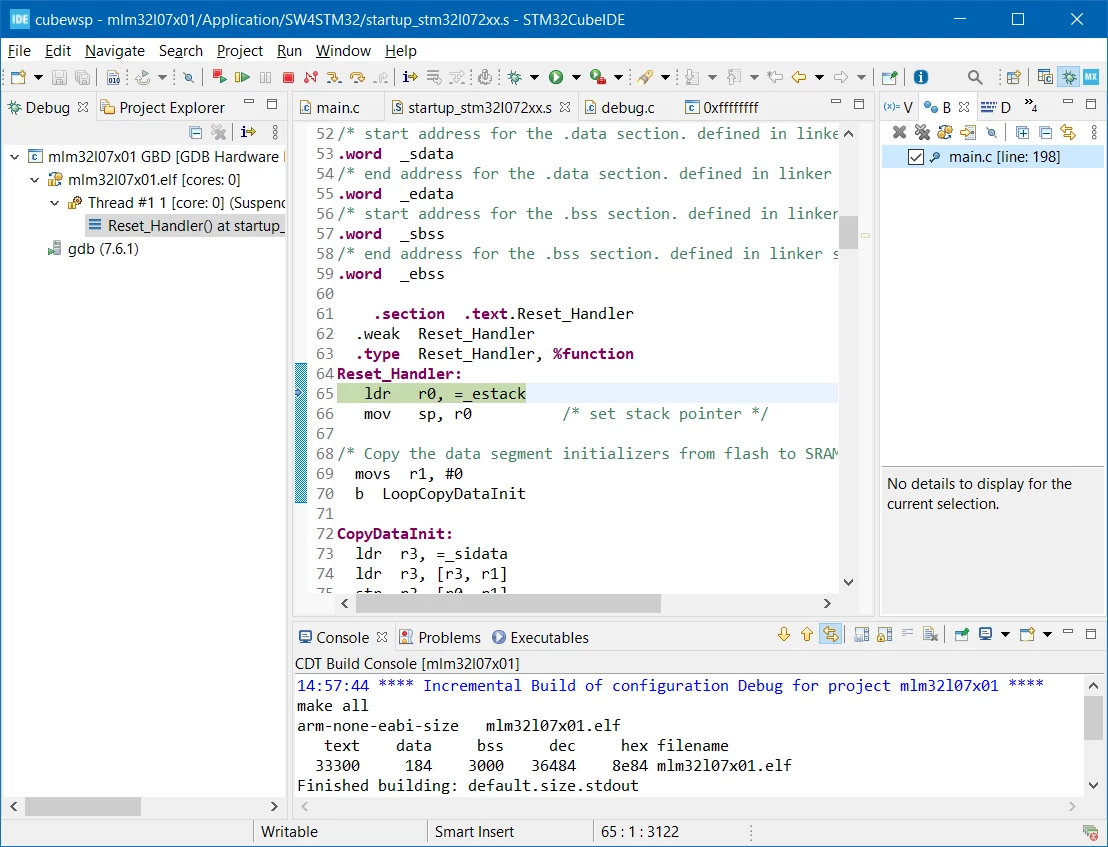
Task: Click the Open Perspective icon
Action: (x=1014, y=77)
